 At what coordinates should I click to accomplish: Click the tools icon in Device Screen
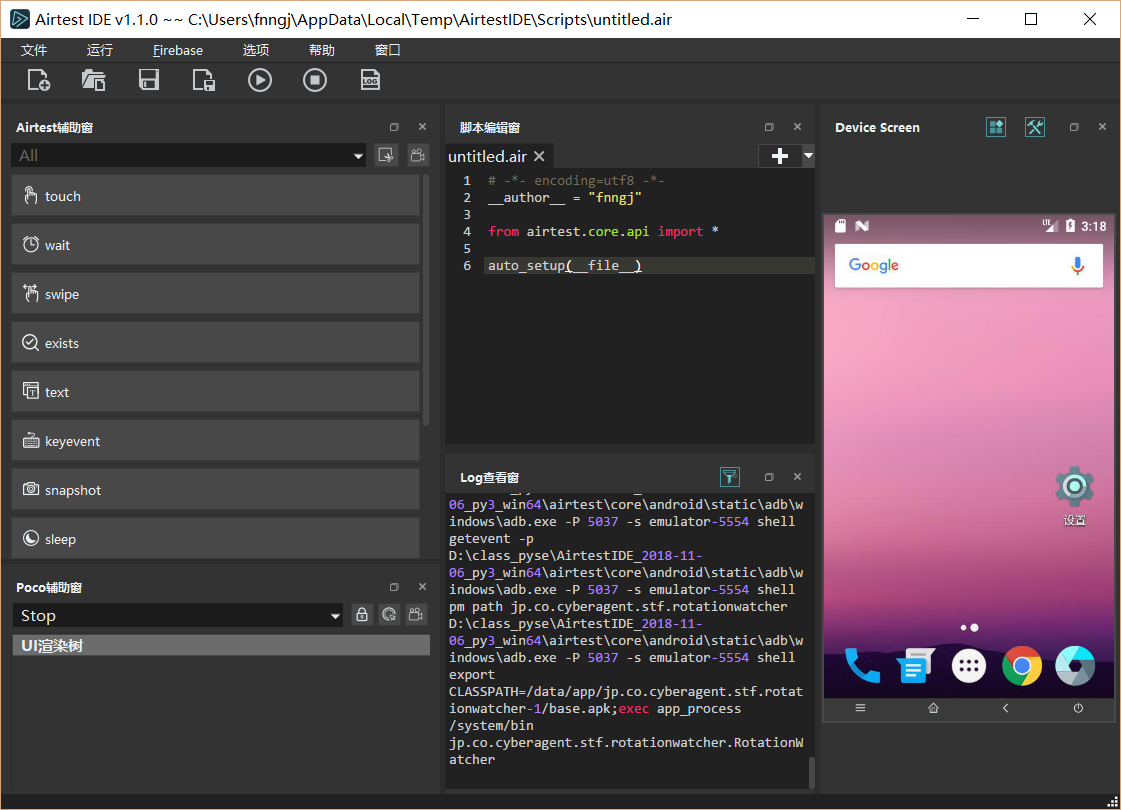click(x=1035, y=127)
